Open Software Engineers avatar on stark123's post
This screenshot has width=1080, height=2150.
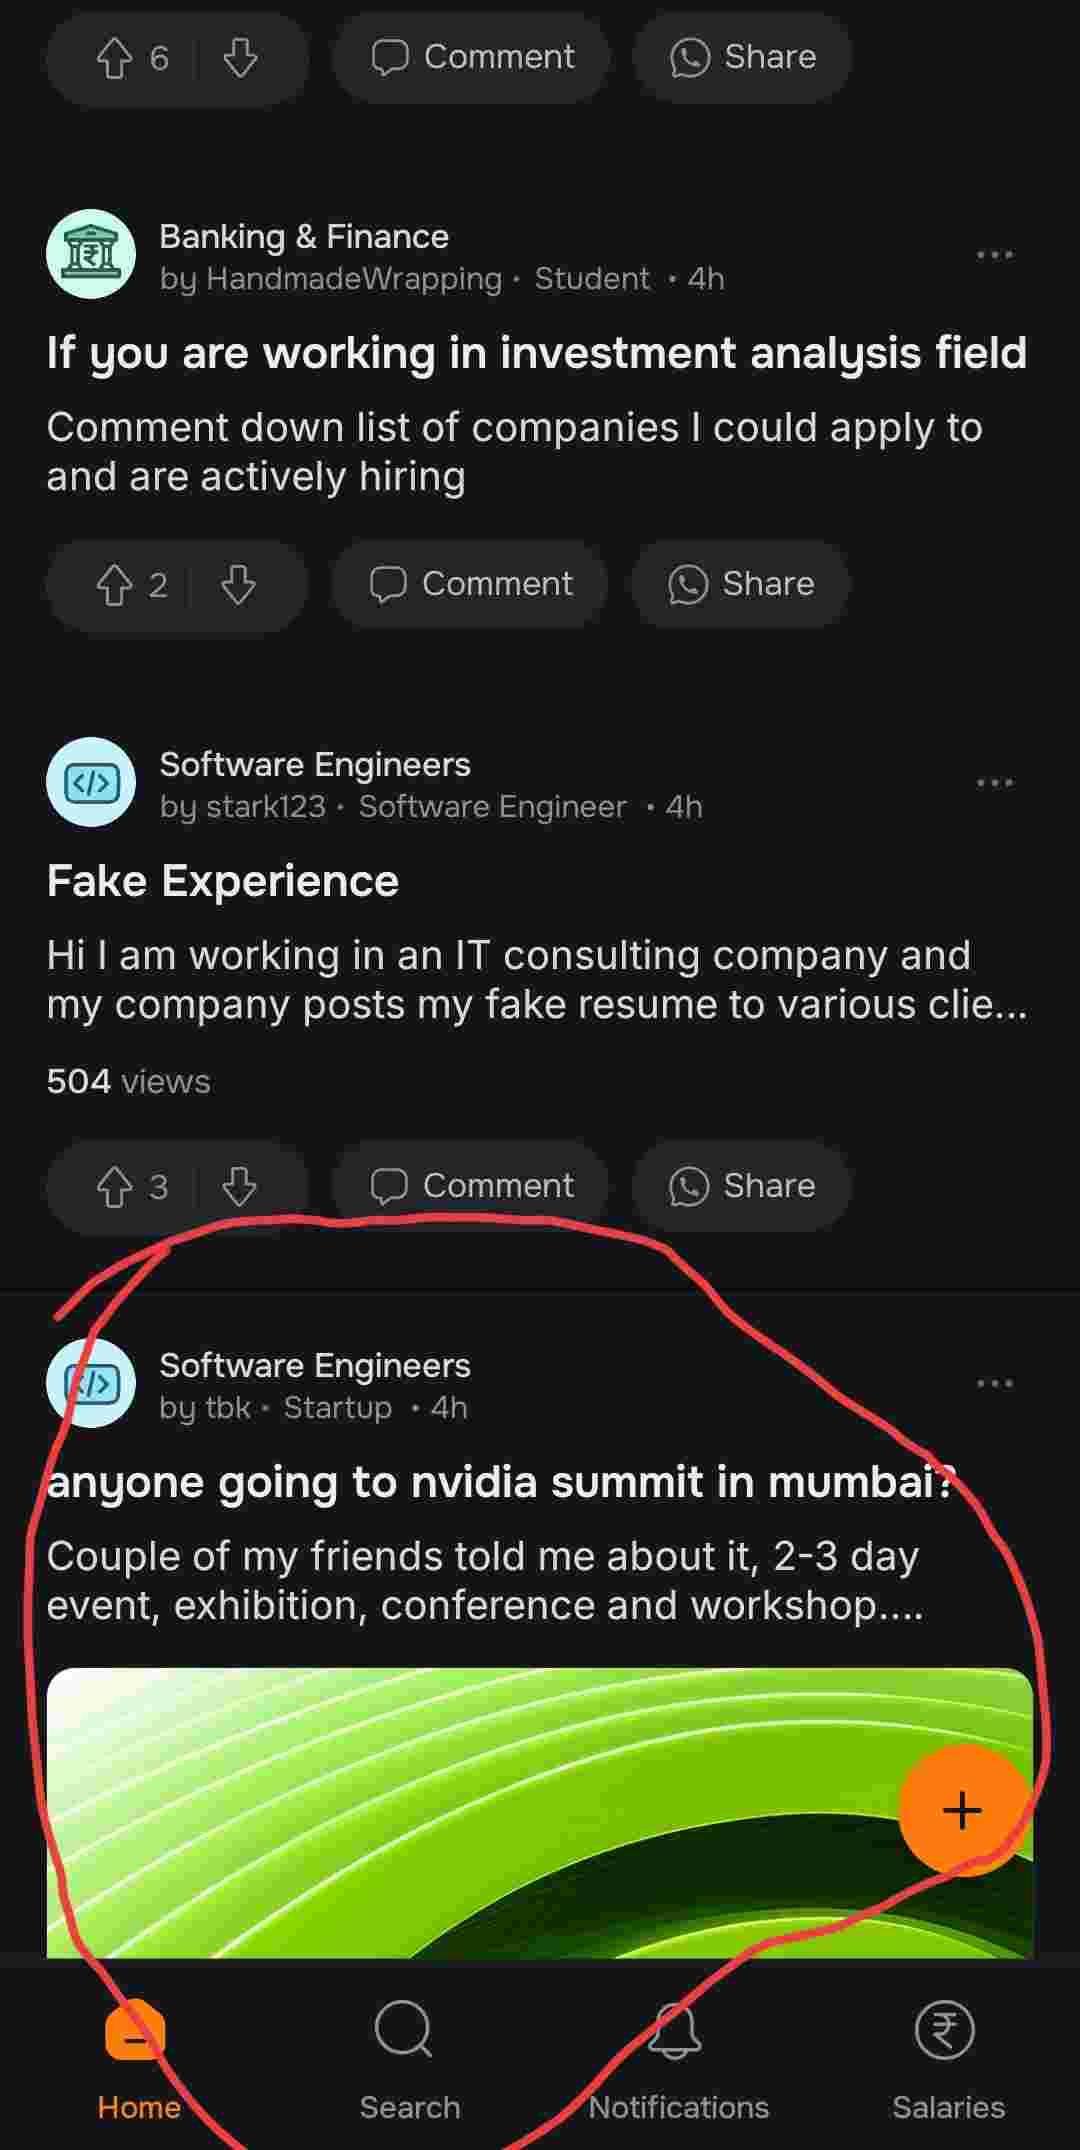pyautogui.click(x=91, y=782)
